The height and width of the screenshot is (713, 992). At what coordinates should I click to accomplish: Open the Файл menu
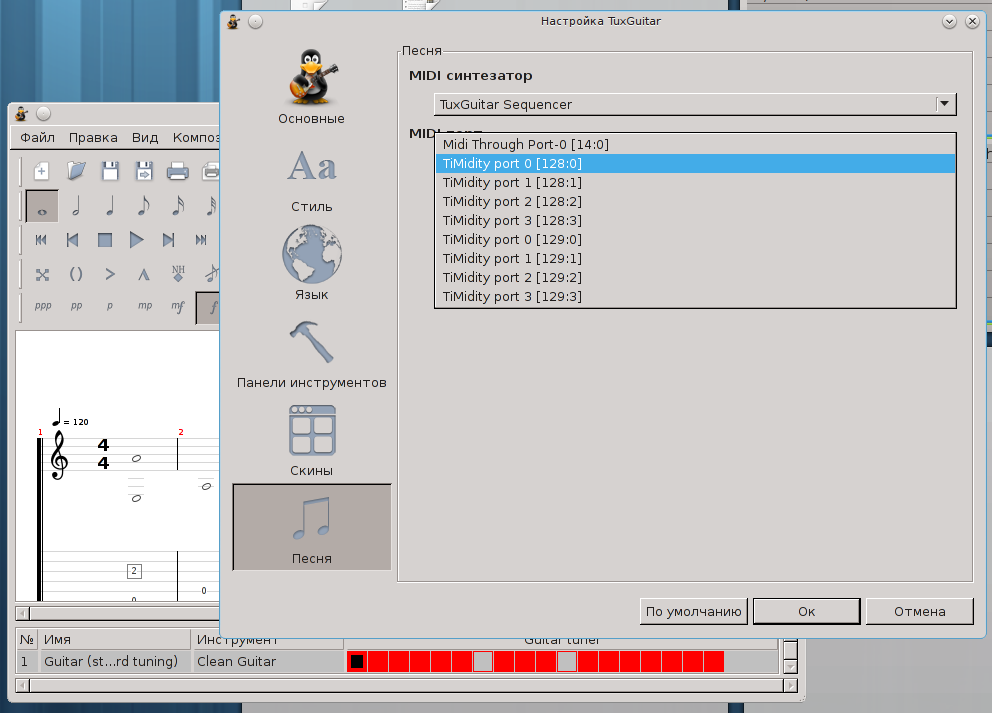[x=37, y=137]
